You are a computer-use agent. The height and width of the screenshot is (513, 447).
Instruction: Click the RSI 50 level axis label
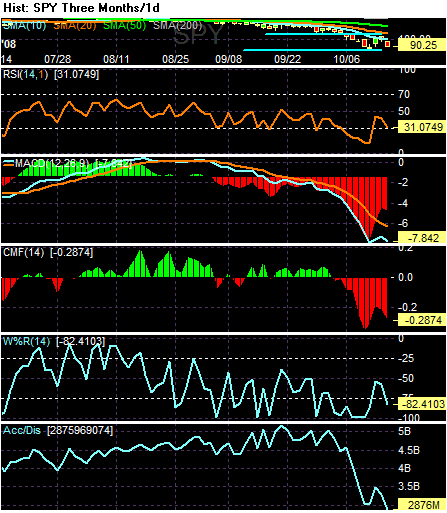click(404, 111)
